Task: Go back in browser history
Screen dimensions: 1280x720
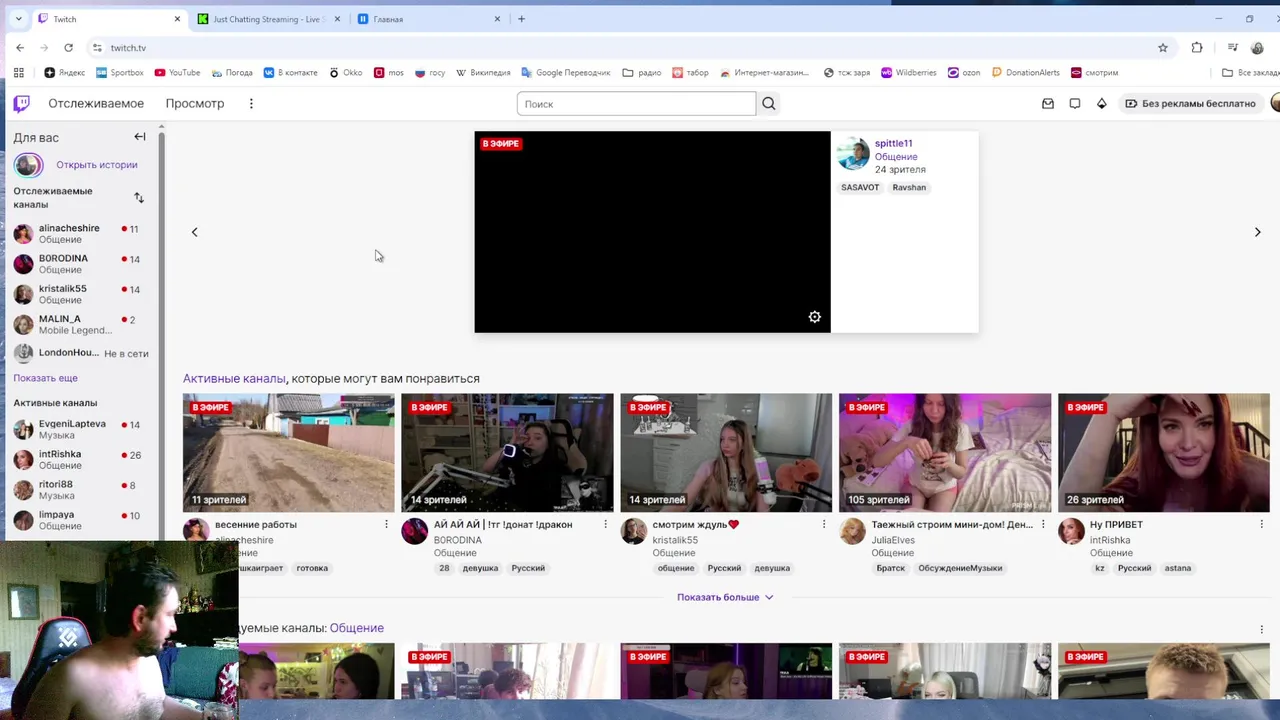Action: pyautogui.click(x=20, y=47)
